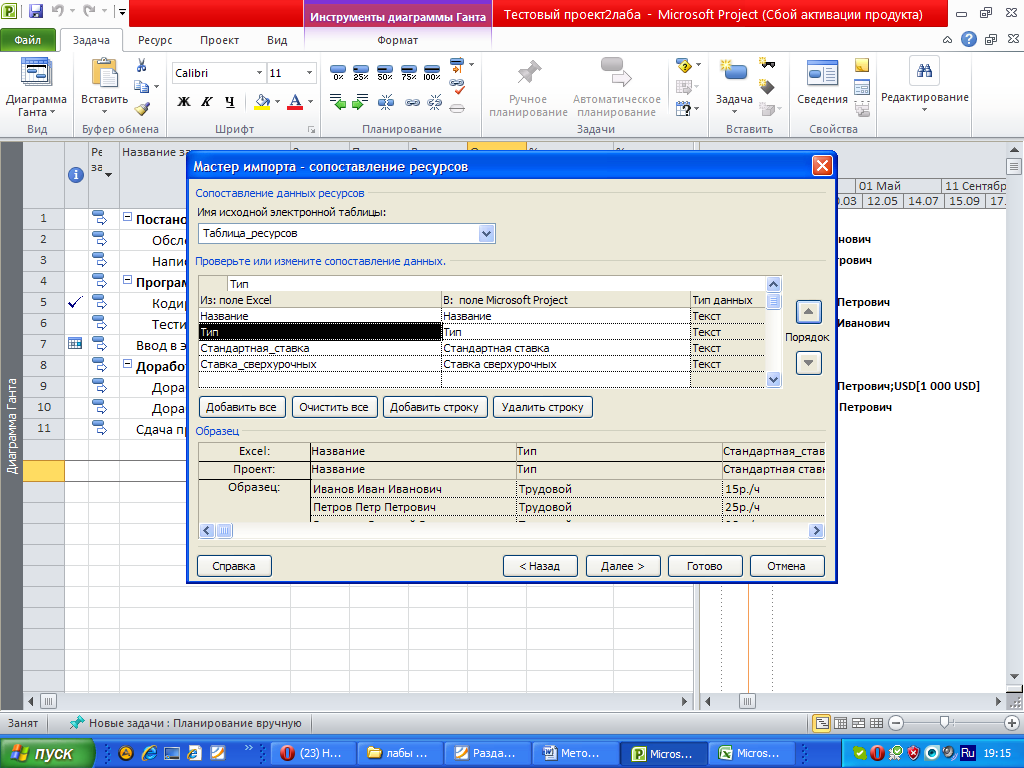The image size is (1024, 768).
Task: Switch to the Вид tab
Action: point(277,40)
